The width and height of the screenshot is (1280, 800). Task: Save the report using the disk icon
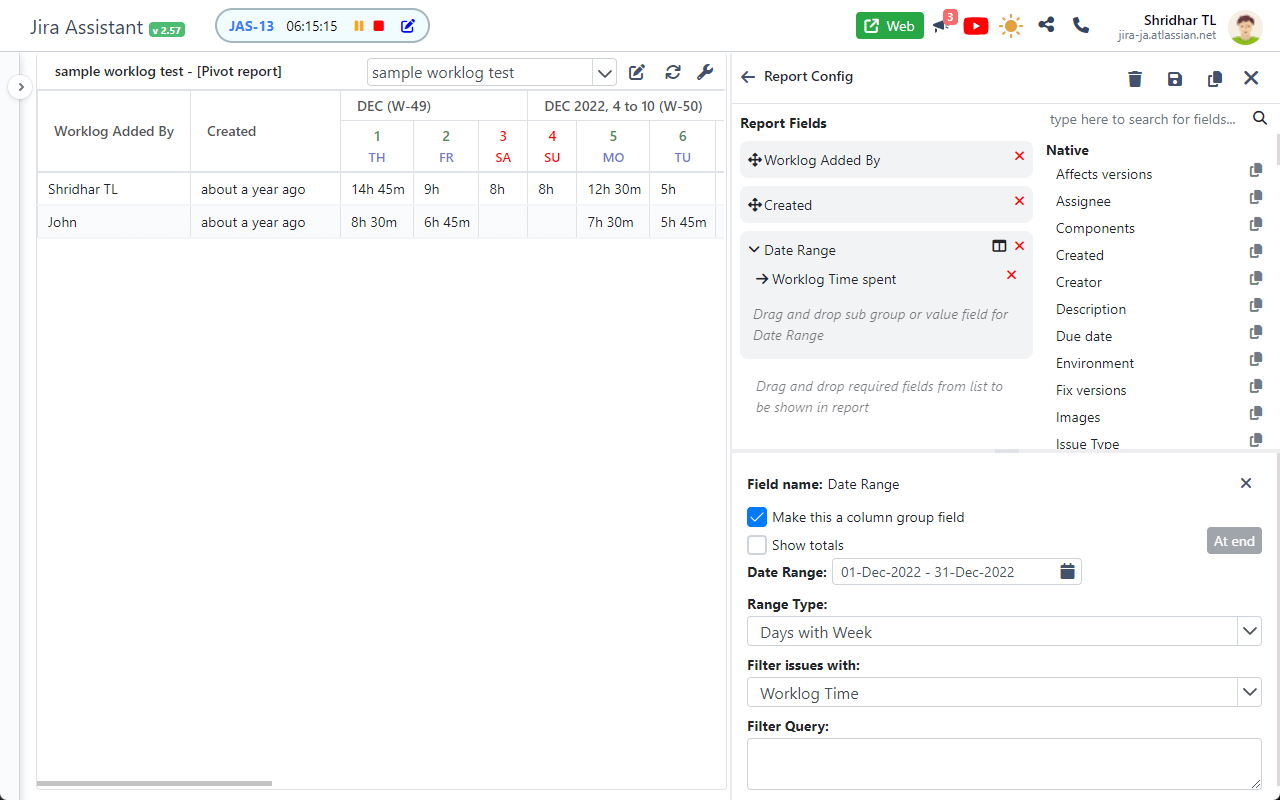pos(1174,77)
